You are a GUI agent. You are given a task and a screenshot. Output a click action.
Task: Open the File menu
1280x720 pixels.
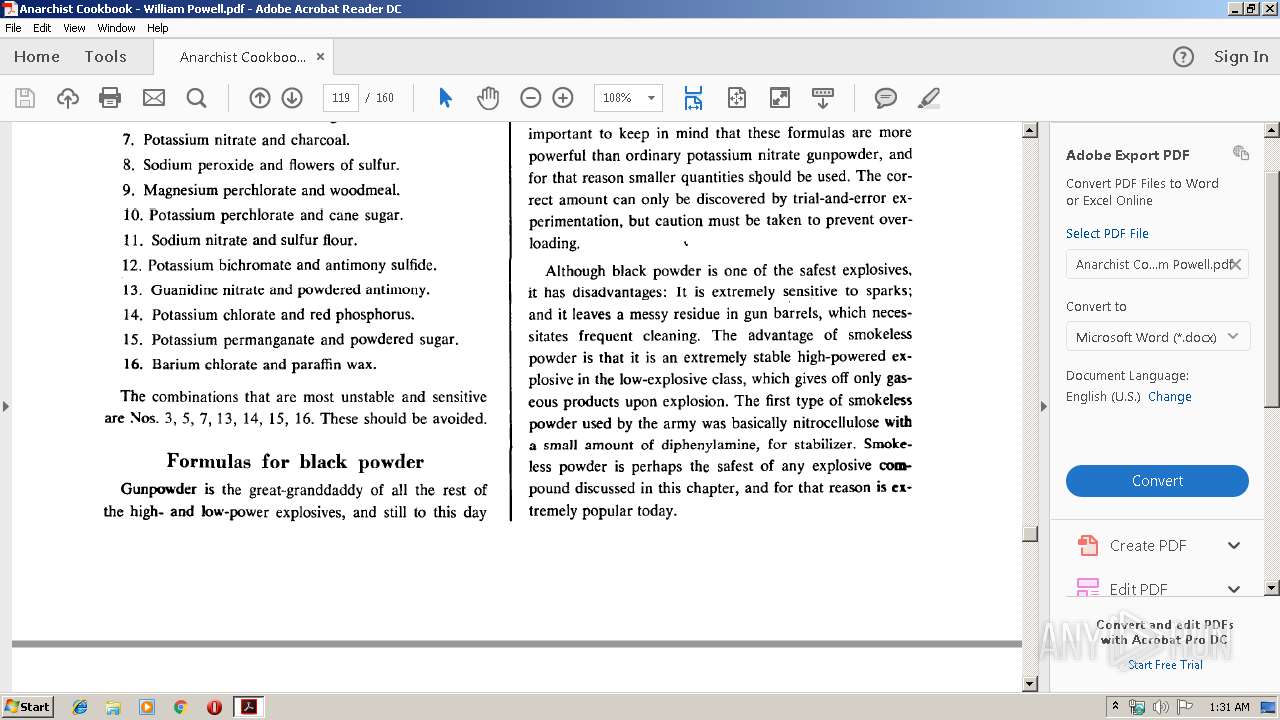point(13,28)
